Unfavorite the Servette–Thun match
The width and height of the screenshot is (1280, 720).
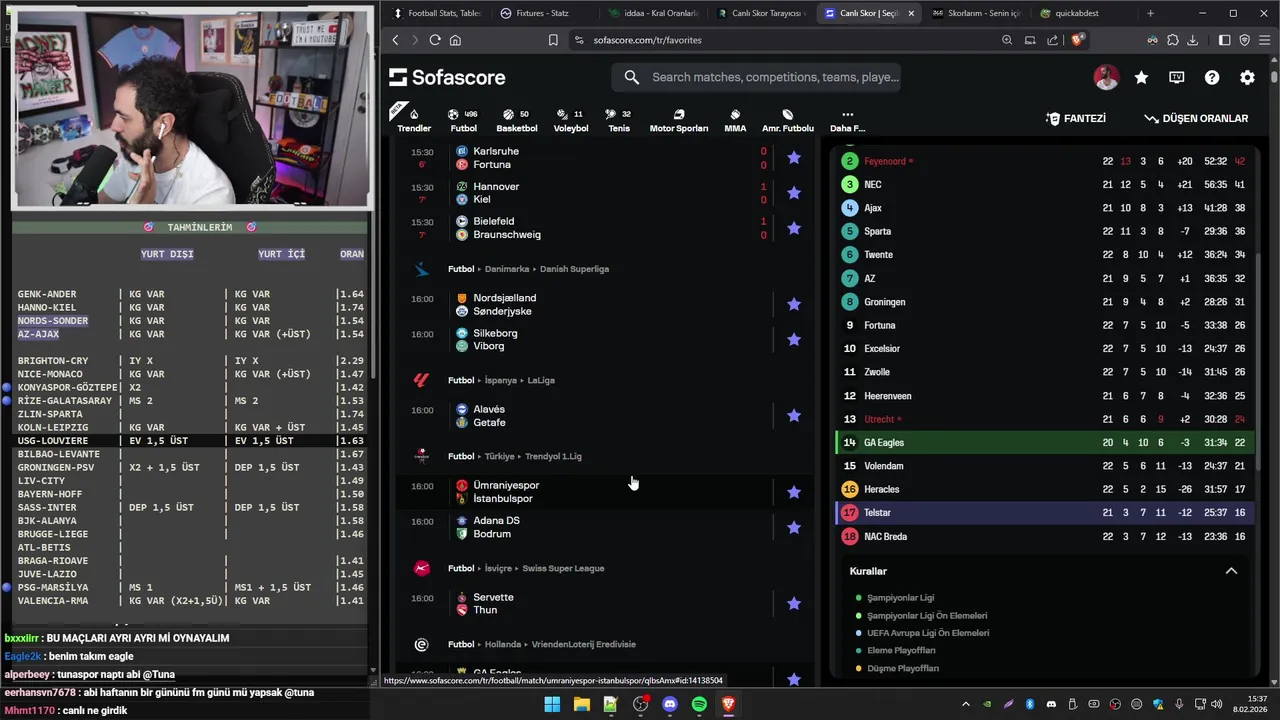794,604
